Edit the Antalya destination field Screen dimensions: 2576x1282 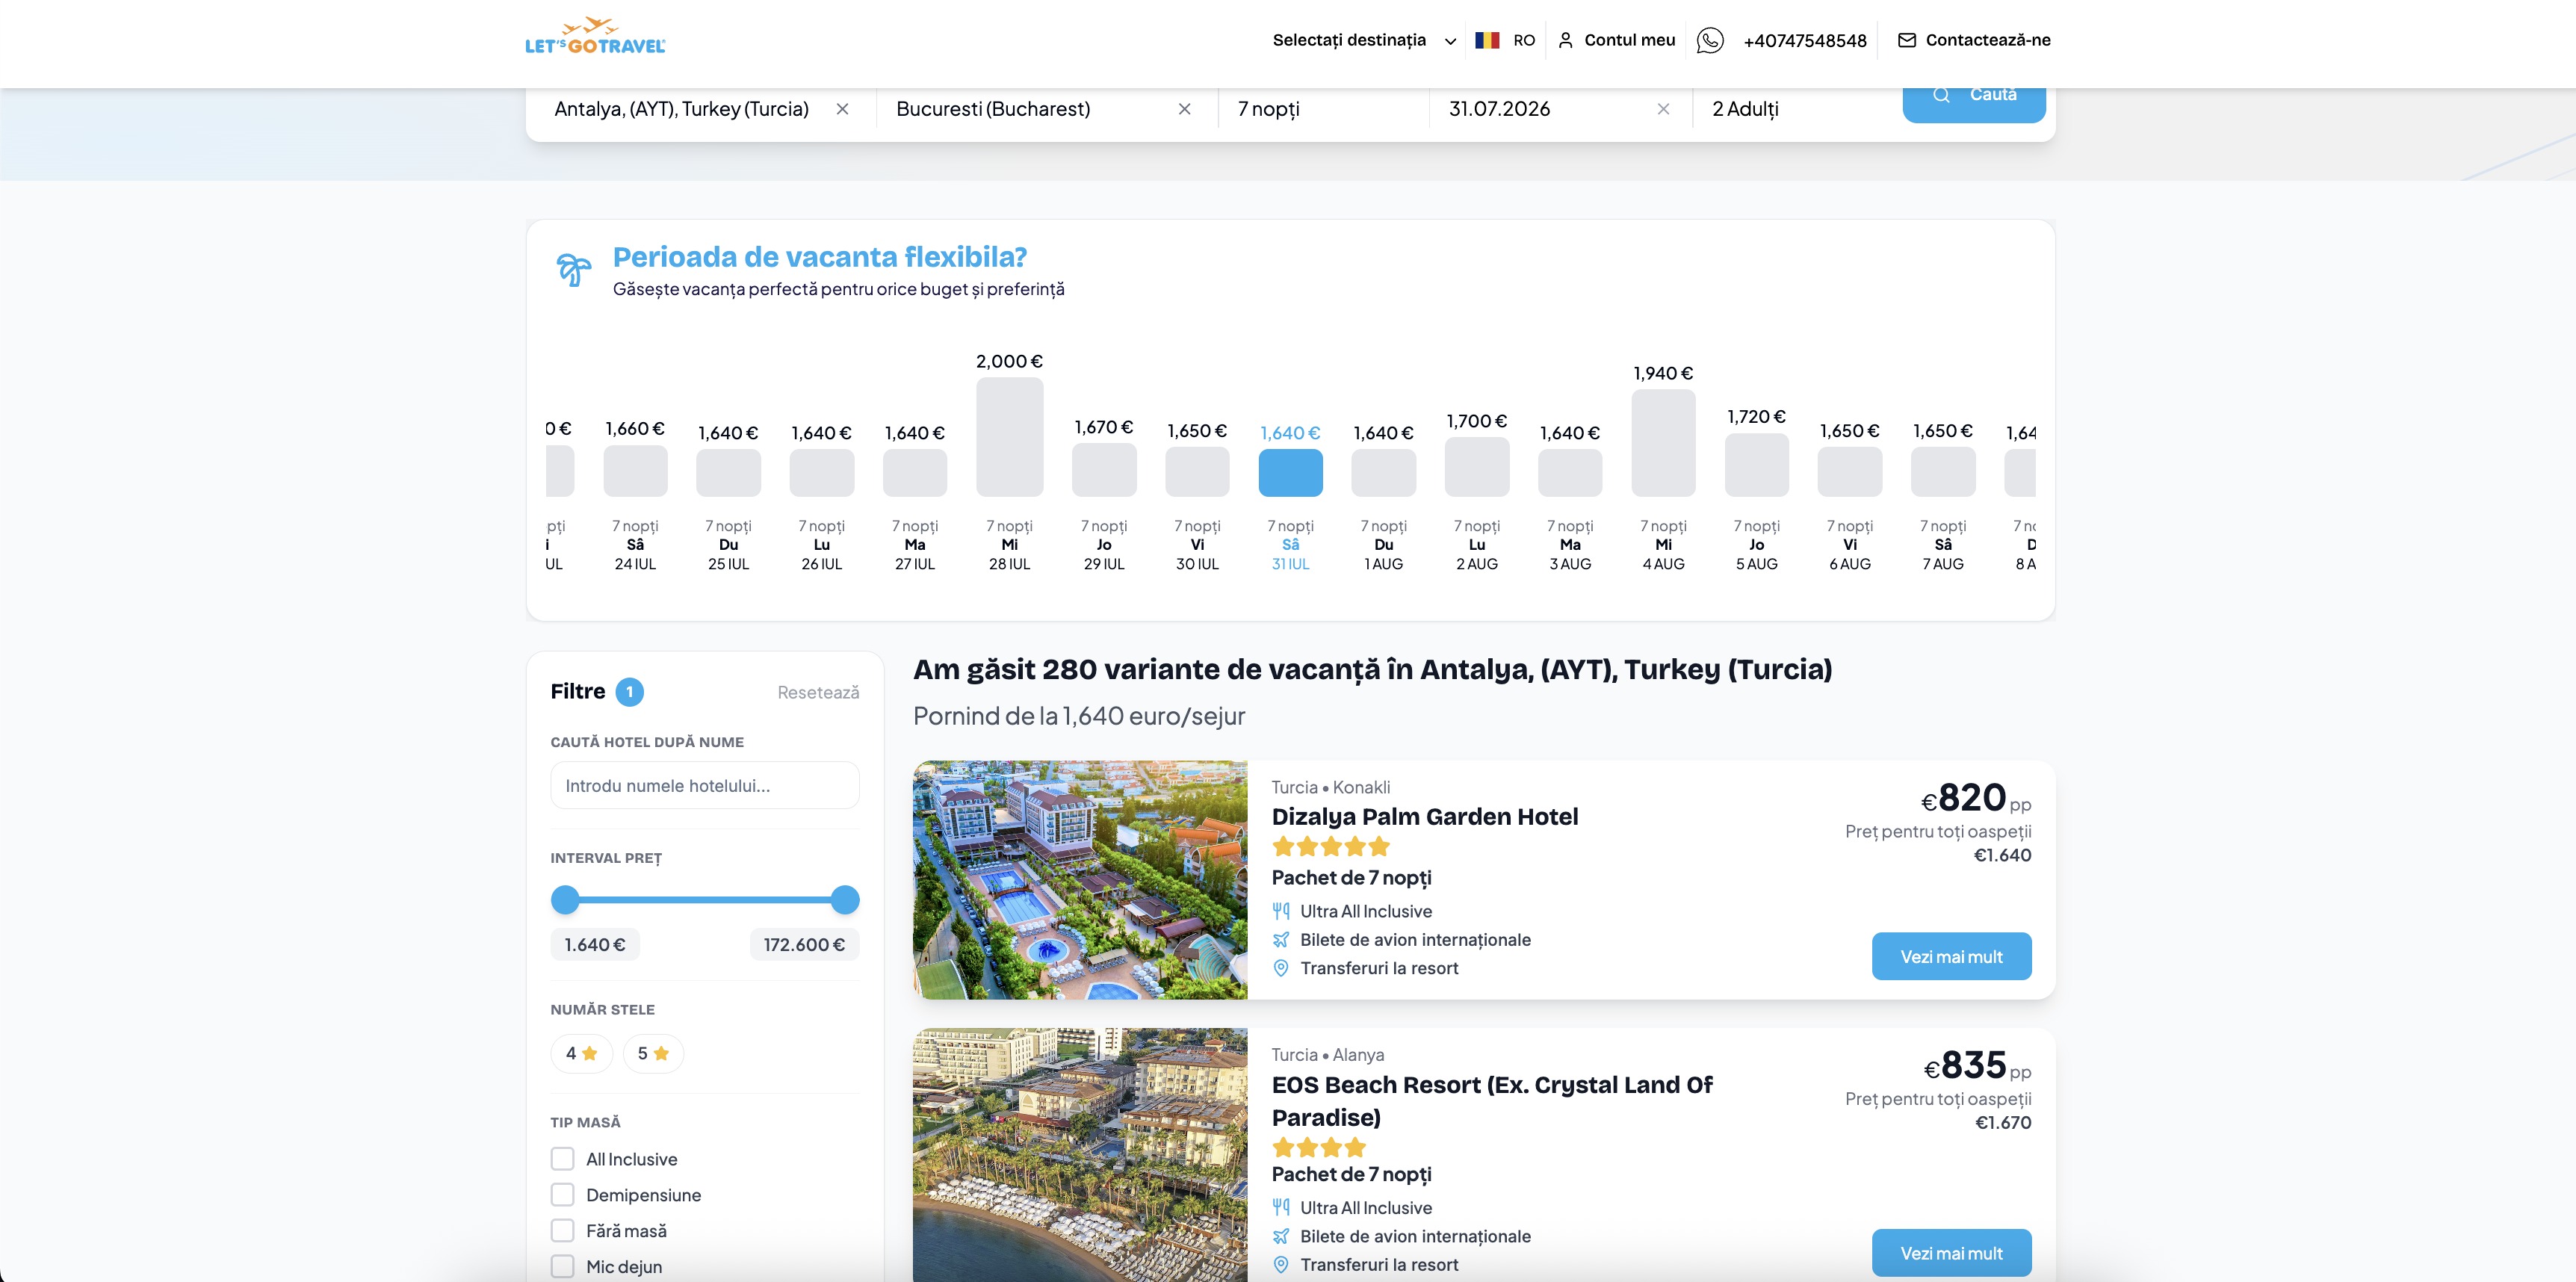[x=681, y=109]
